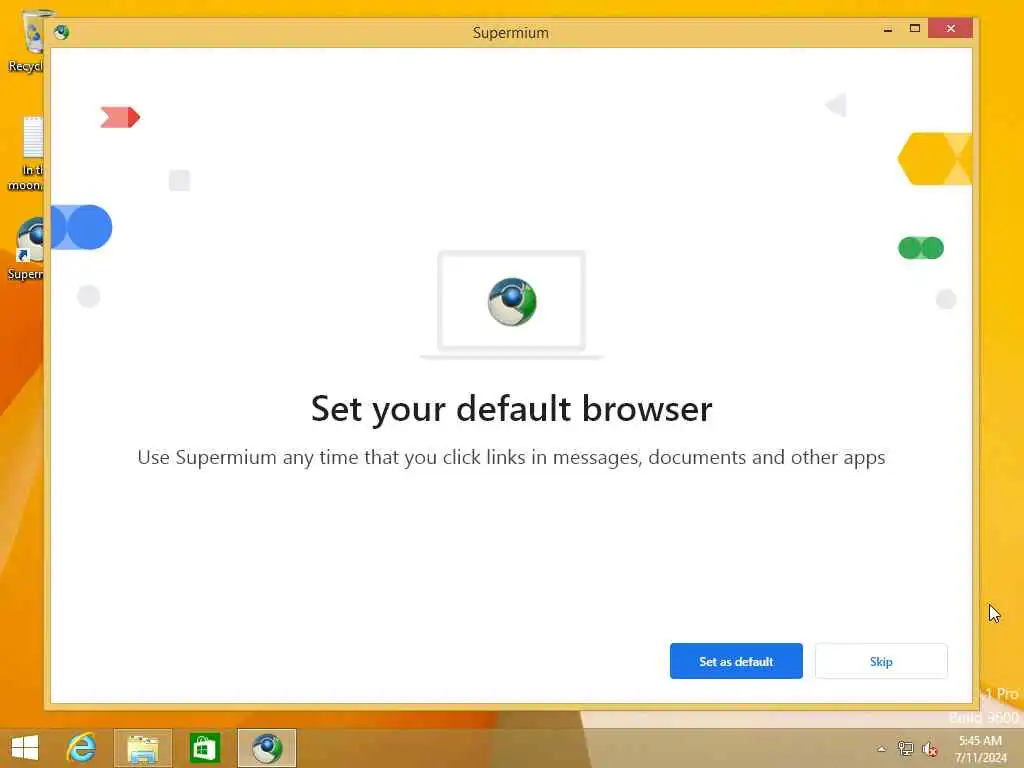
Task: Click Supermium logo in laptop illustration
Action: [x=512, y=302]
